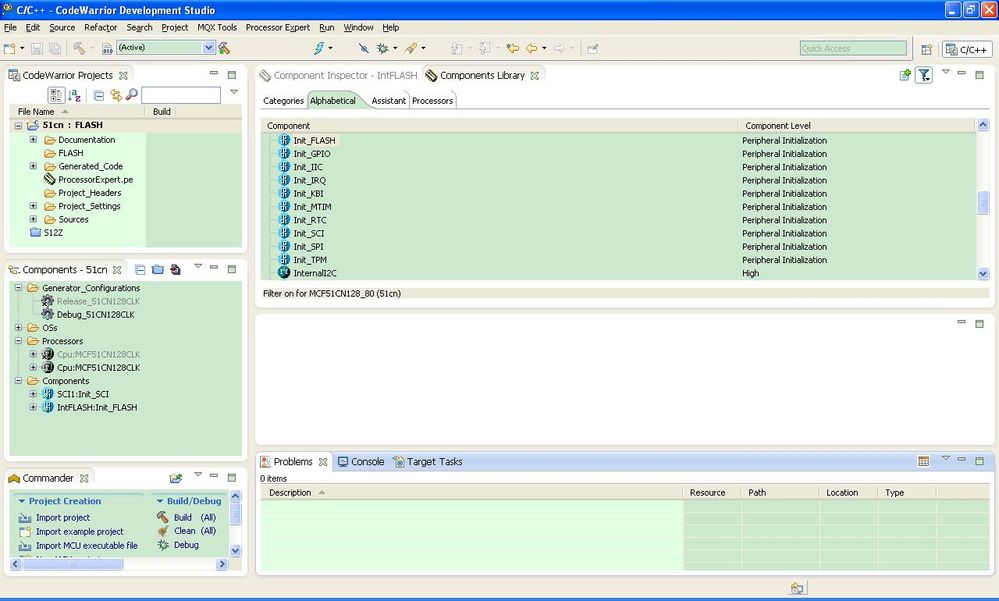This screenshot has height=601, width=999.
Task: Click the magnifier search icon in Projects panel
Action: pyautogui.click(x=132, y=95)
